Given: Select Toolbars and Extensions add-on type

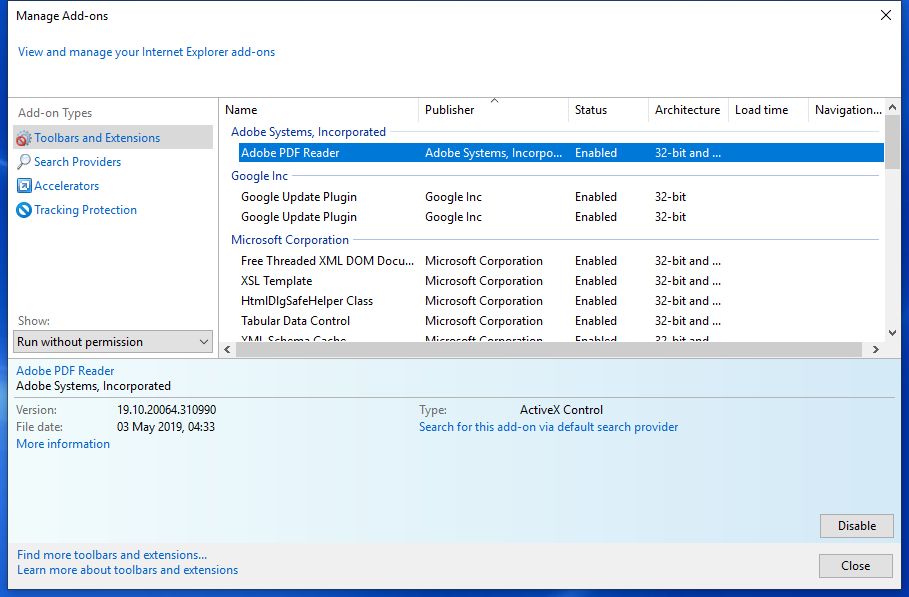Looking at the screenshot, I should [x=113, y=138].
